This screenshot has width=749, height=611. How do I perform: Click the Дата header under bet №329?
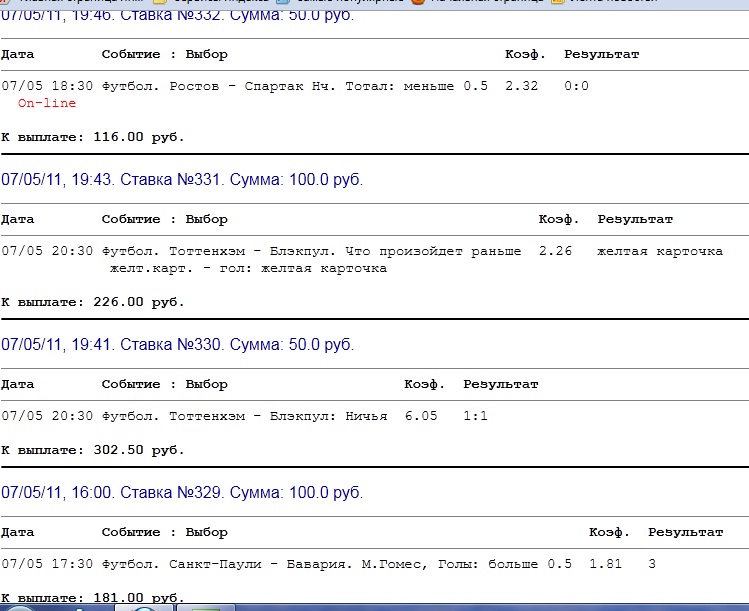coord(18,532)
